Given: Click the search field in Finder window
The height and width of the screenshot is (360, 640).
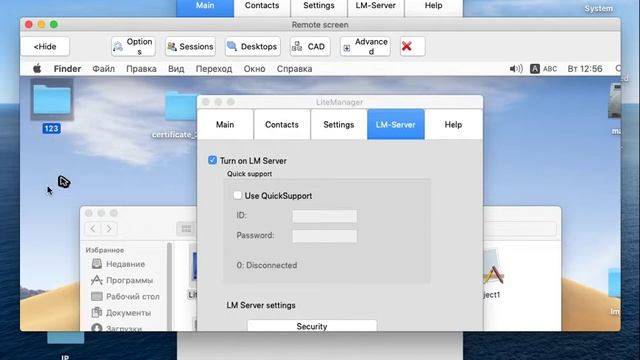Looking at the screenshot, I should click(x=520, y=229).
